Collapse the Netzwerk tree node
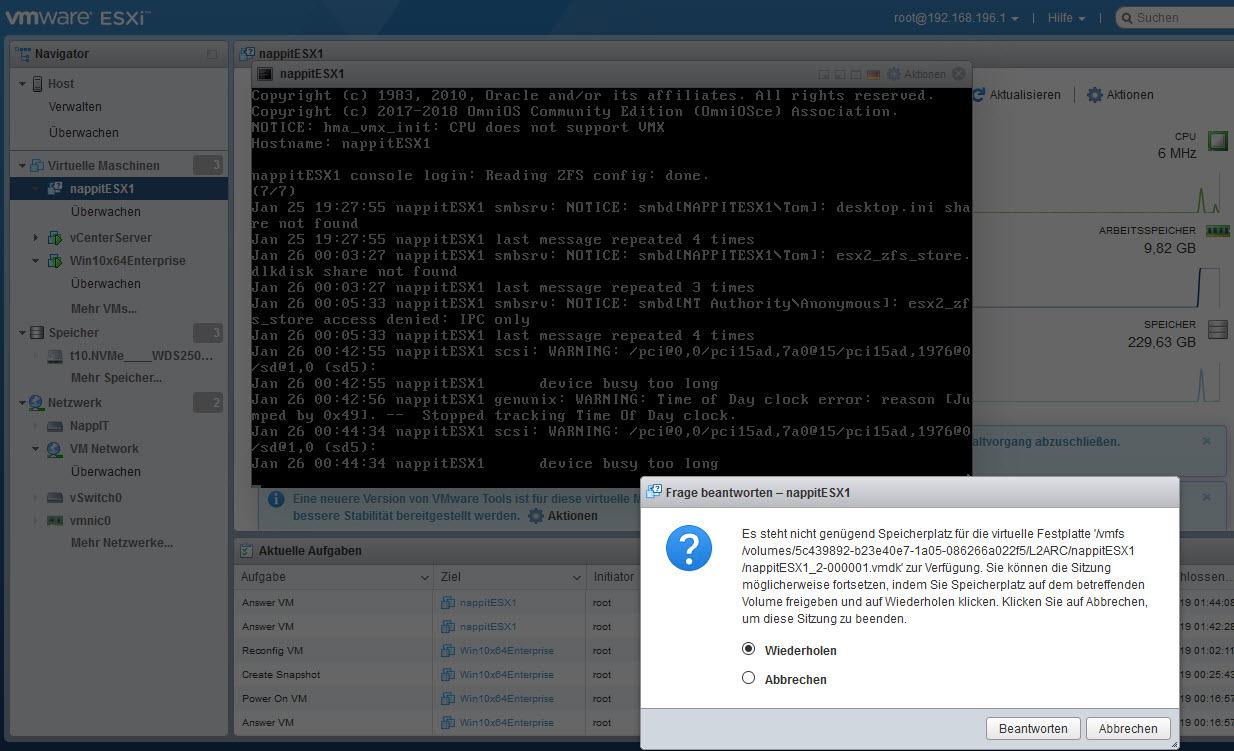This screenshot has width=1234, height=751. (22, 403)
